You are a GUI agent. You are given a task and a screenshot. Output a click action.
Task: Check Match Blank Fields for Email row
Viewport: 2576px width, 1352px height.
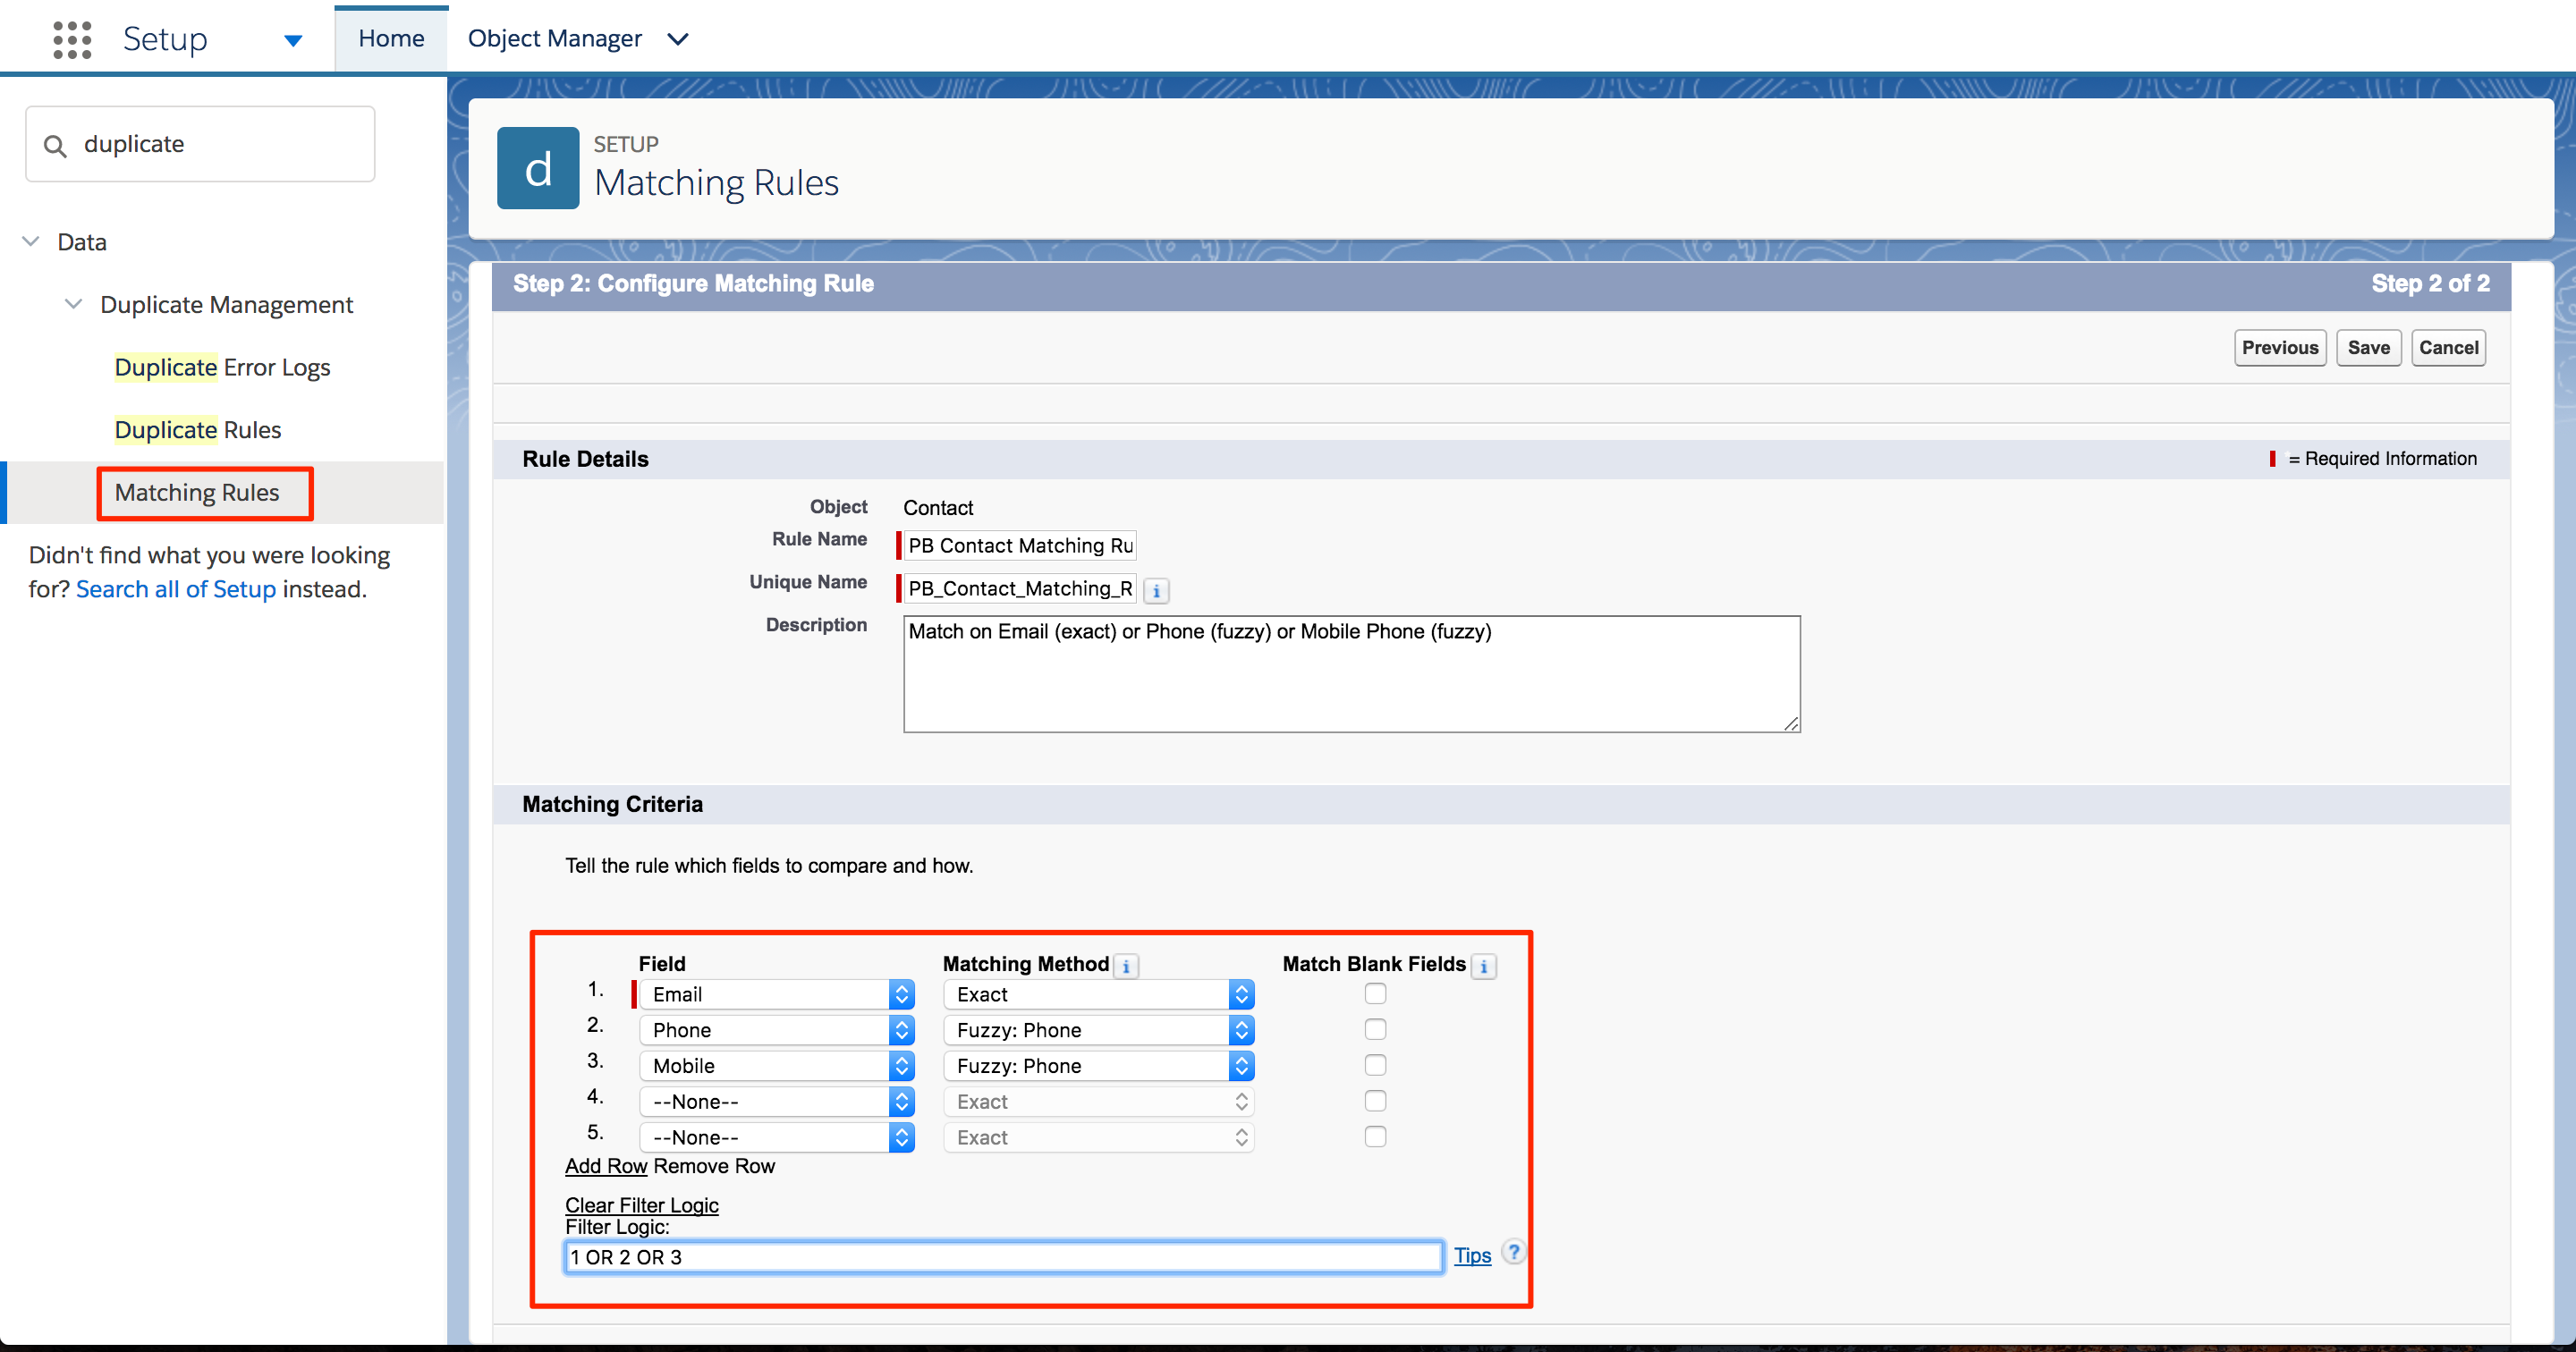coord(1376,994)
